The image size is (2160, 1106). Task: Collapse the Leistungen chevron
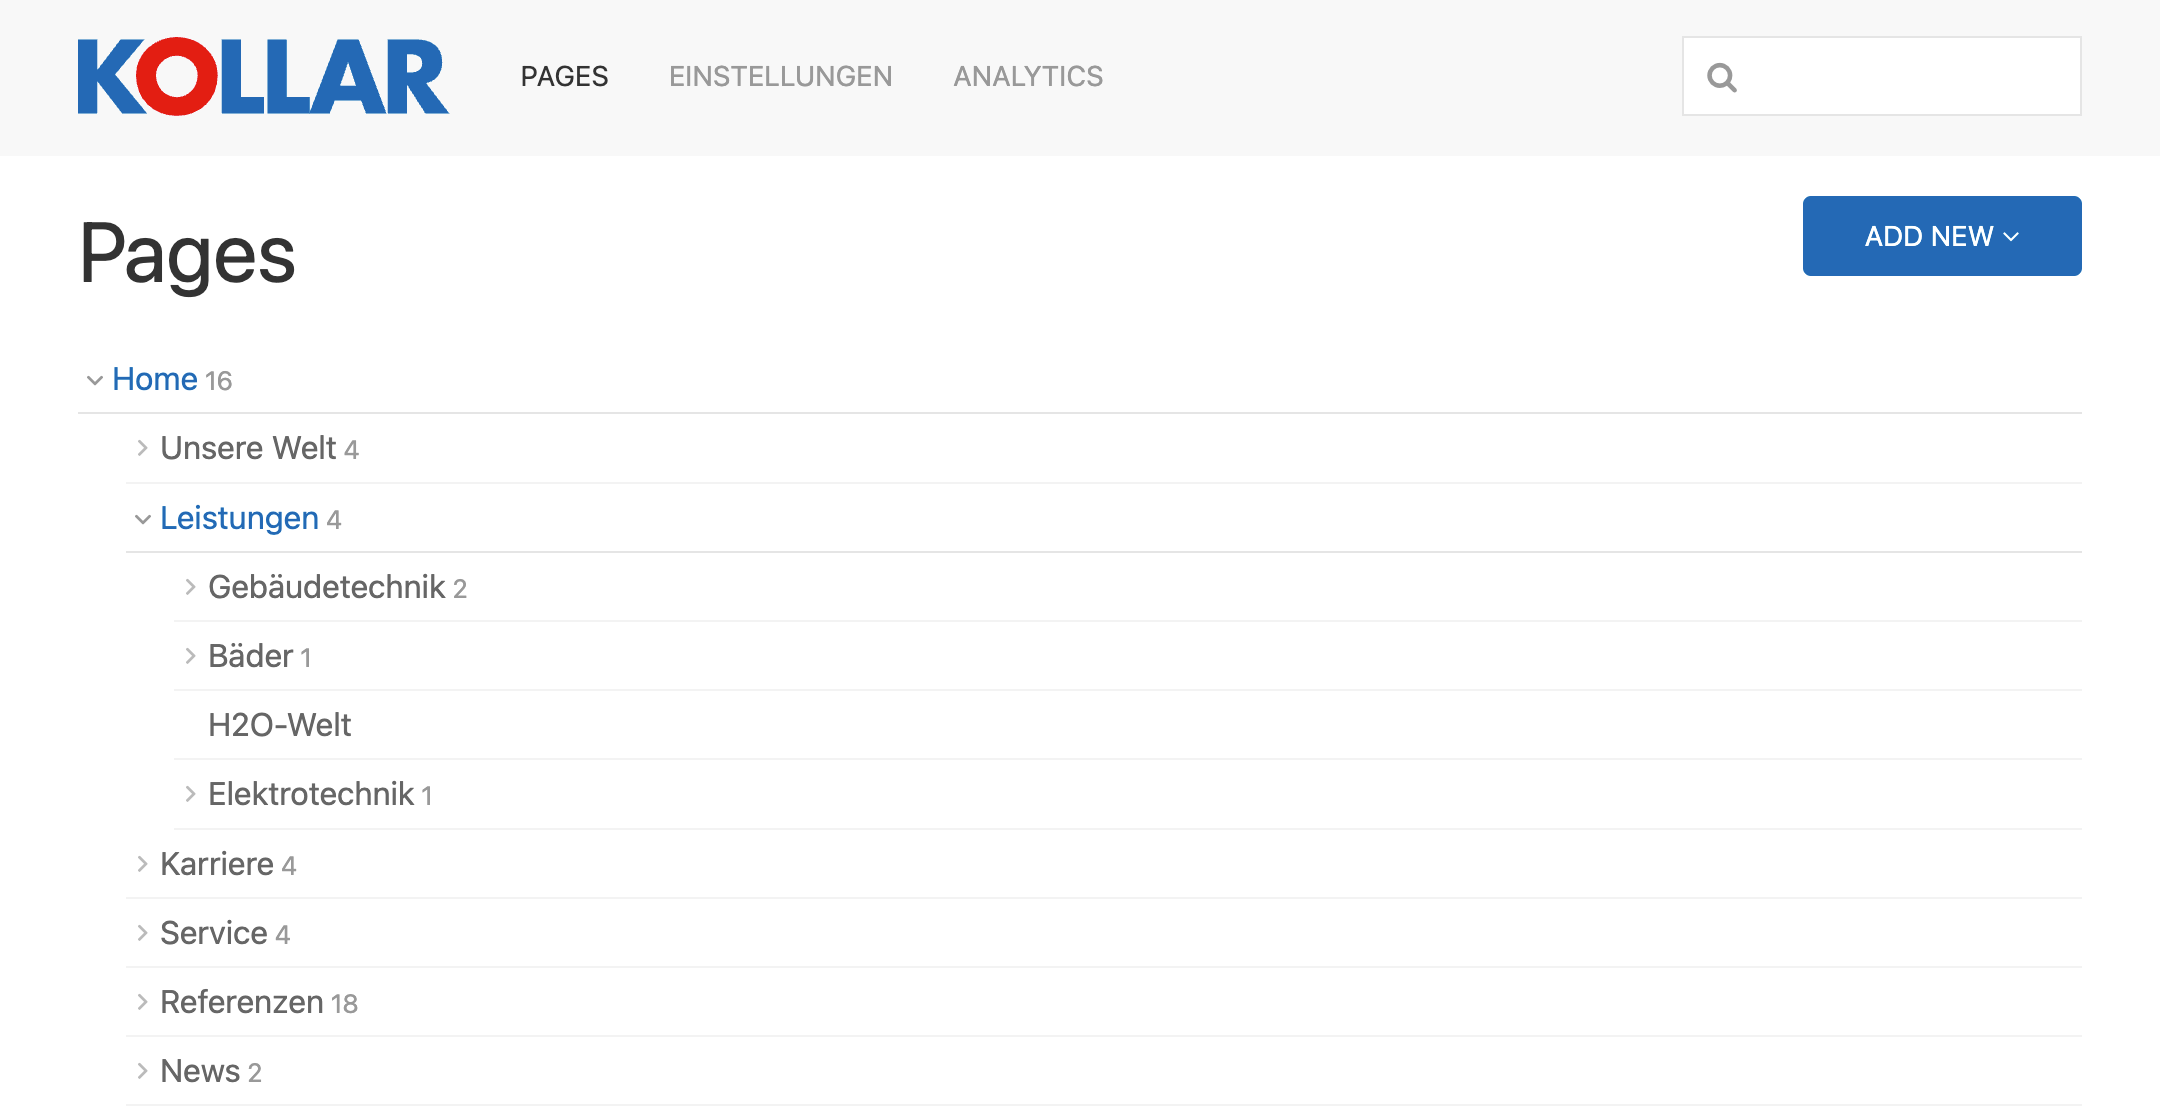pyautogui.click(x=142, y=519)
